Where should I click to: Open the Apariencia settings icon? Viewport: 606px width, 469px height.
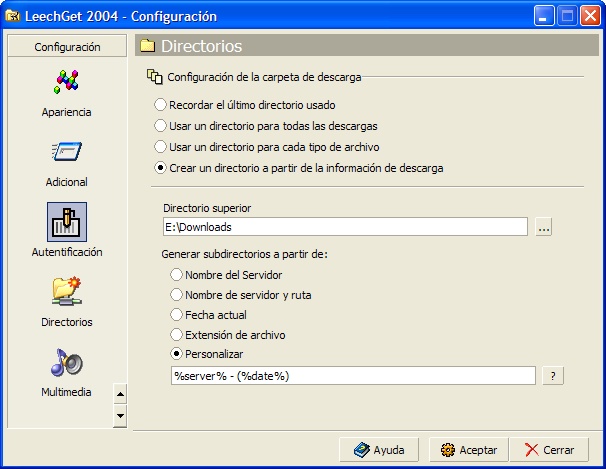click(66, 82)
